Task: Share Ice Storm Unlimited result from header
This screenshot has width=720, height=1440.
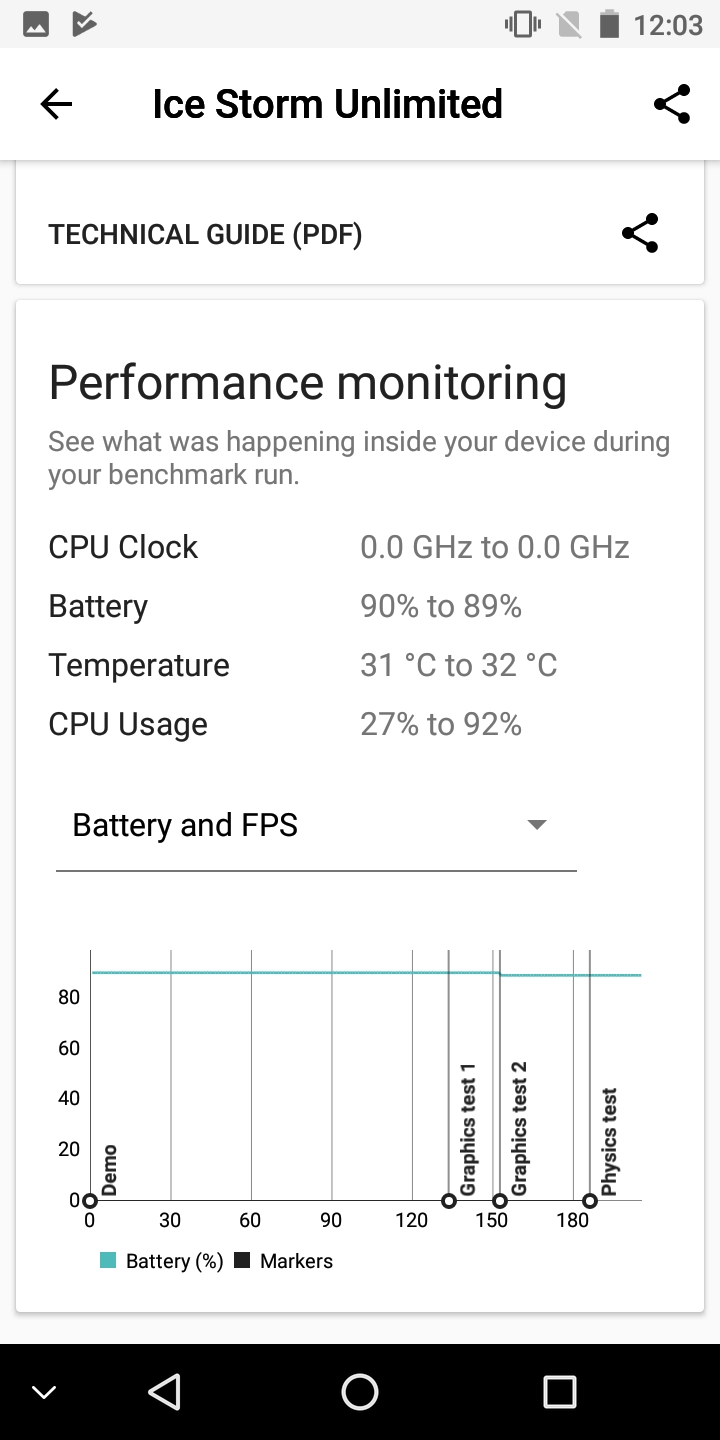Action: point(672,104)
